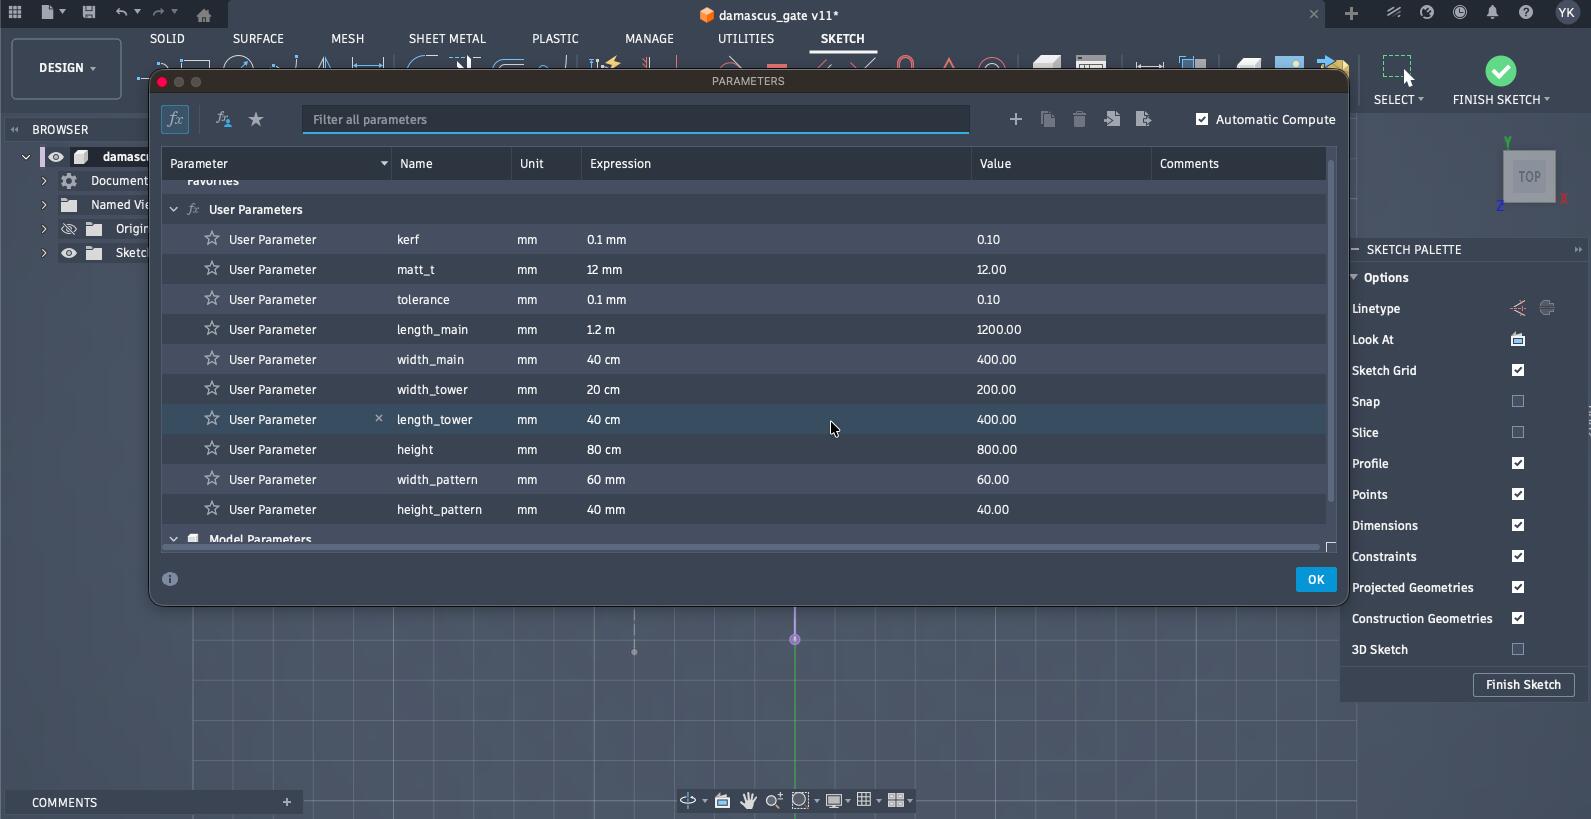Viewport: 1591px width, 819px height.
Task: Toggle visibility of the Origin folder
Action: tap(69, 229)
